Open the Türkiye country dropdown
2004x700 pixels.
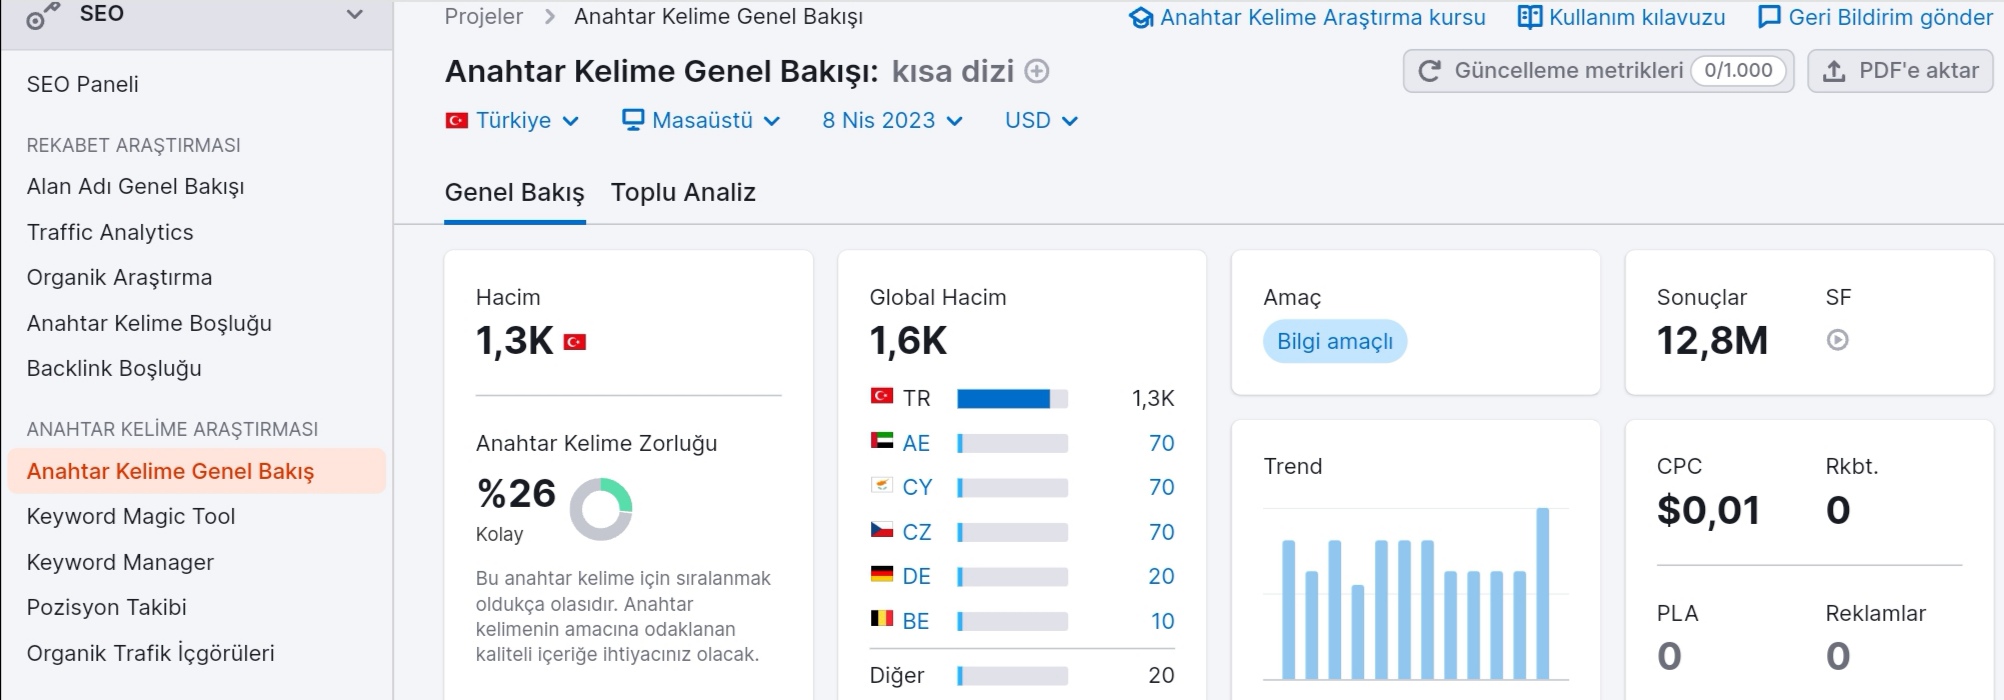(x=513, y=120)
